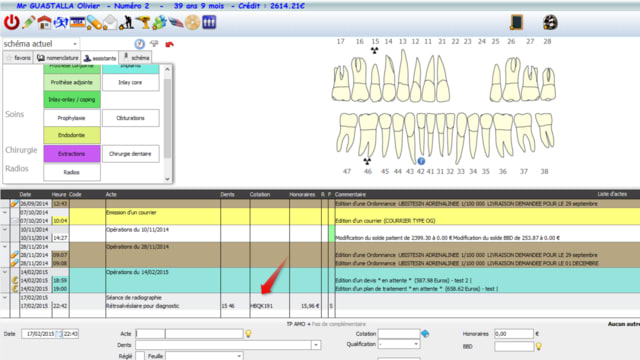This screenshot has height=360, width=640.
Task: Collapse the 14/02/2015 operations row
Action: coord(5,272)
